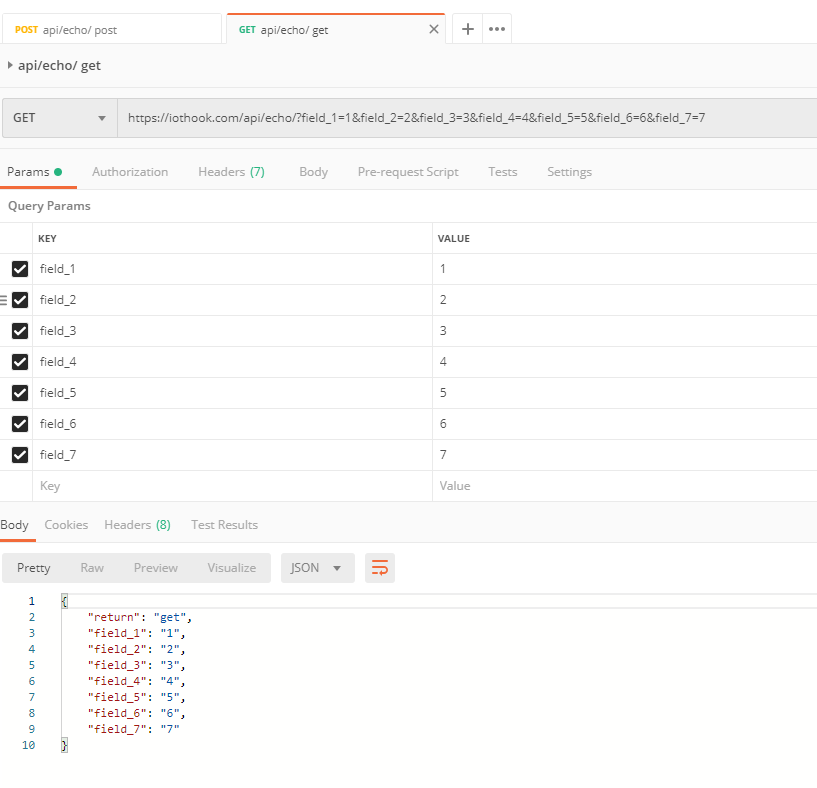Open a new request tab with plus icon

(x=466, y=28)
